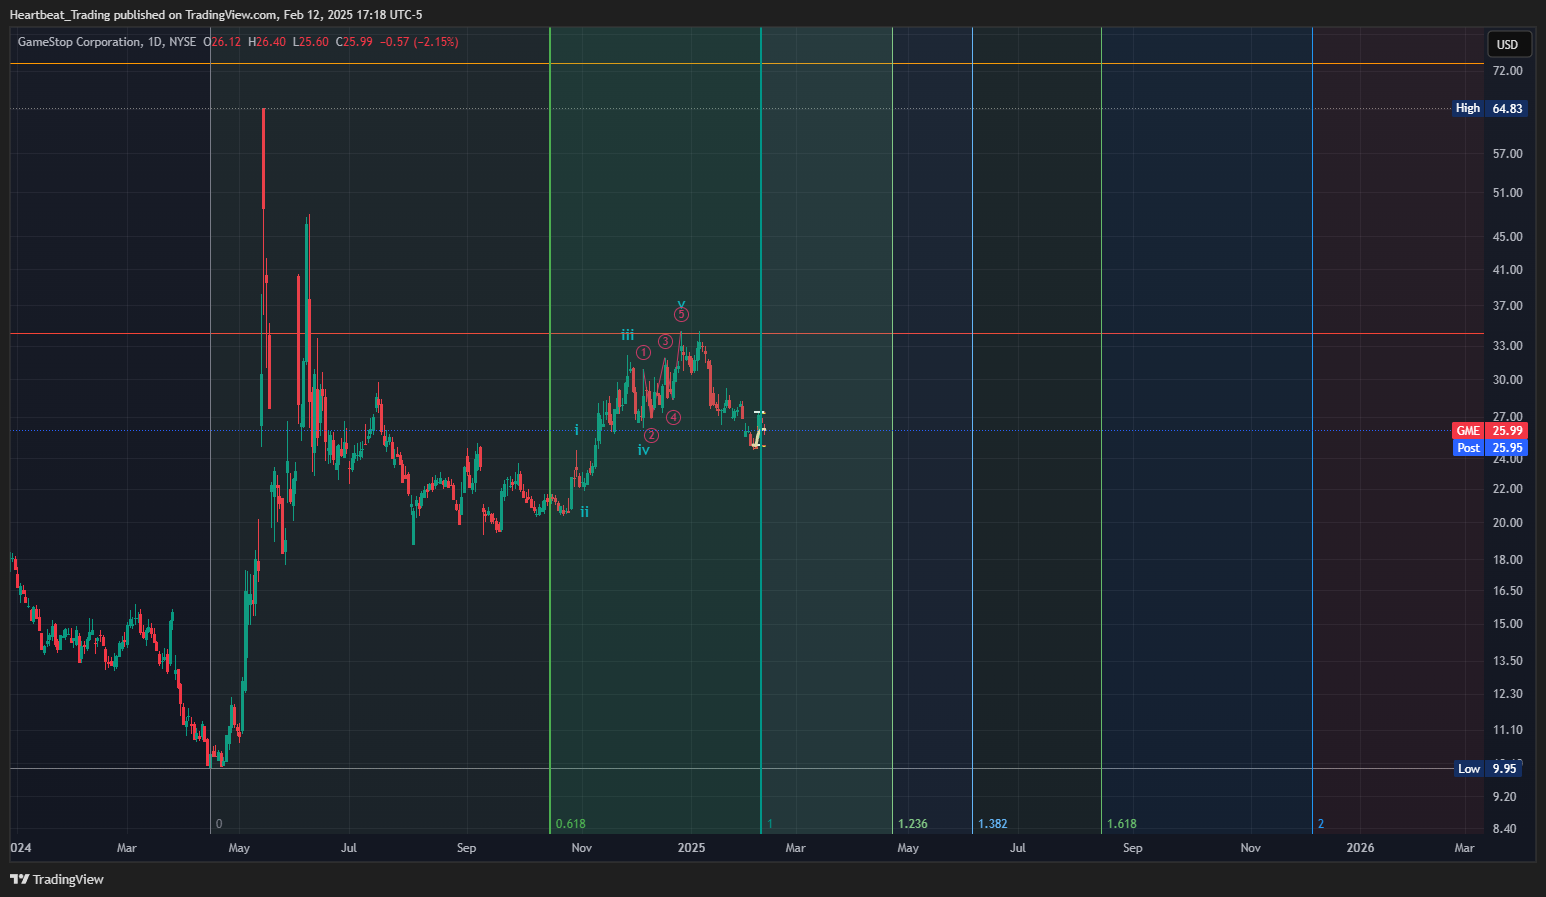Click the 2026 label on time axis
Screen dimensions: 1546x897
click(1360, 848)
